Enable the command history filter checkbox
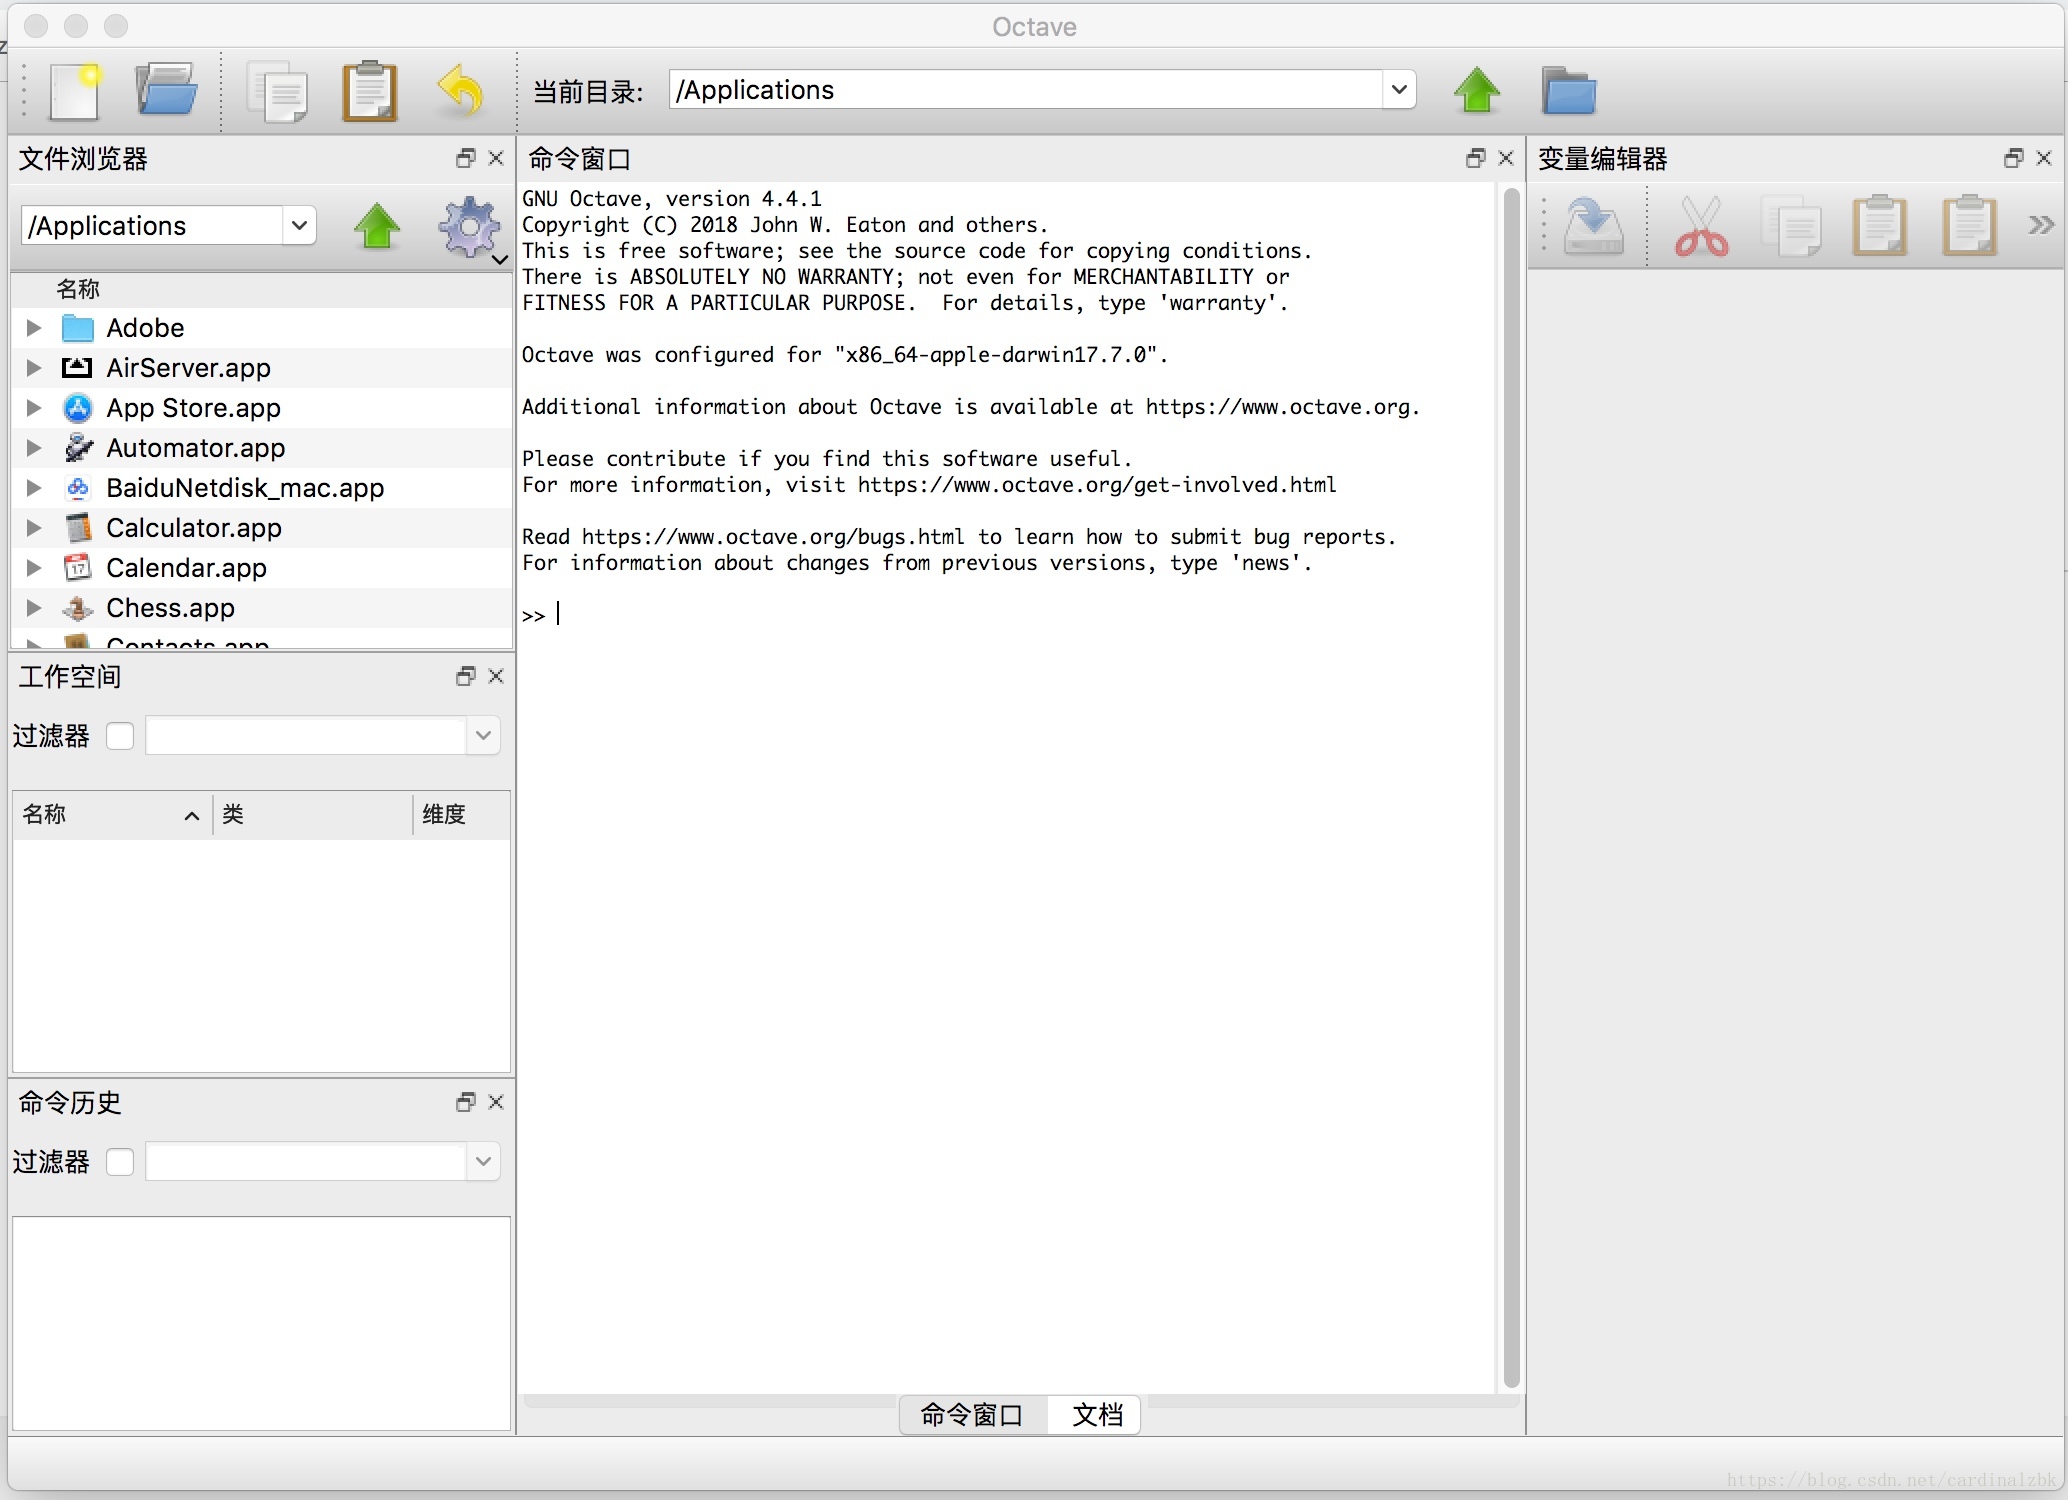The height and width of the screenshot is (1500, 2068). pos(120,1162)
